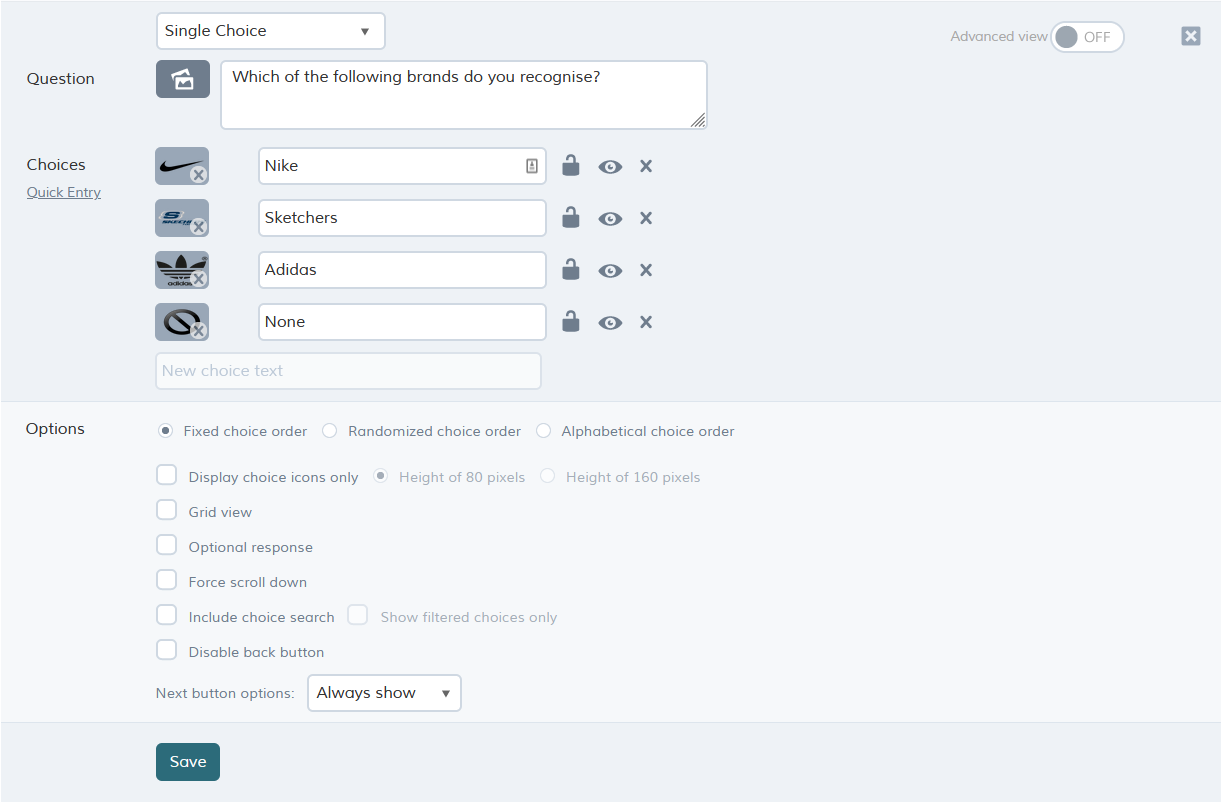Click the Sketchers choice text field
This screenshot has width=1223, height=806.
coord(403,218)
